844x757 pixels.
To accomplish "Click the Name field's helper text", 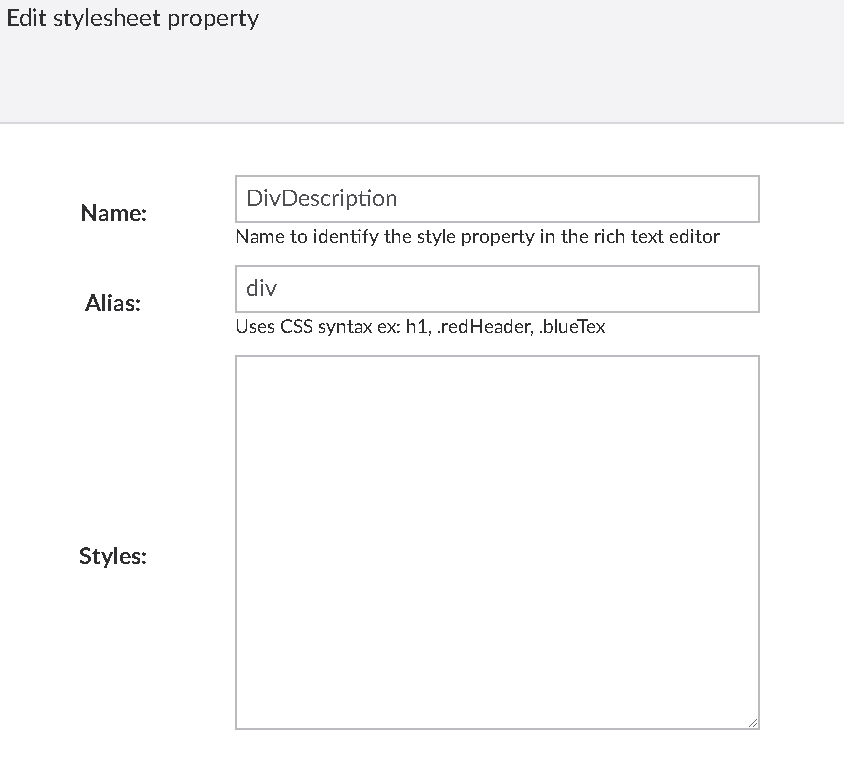I will tap(477, 237).
